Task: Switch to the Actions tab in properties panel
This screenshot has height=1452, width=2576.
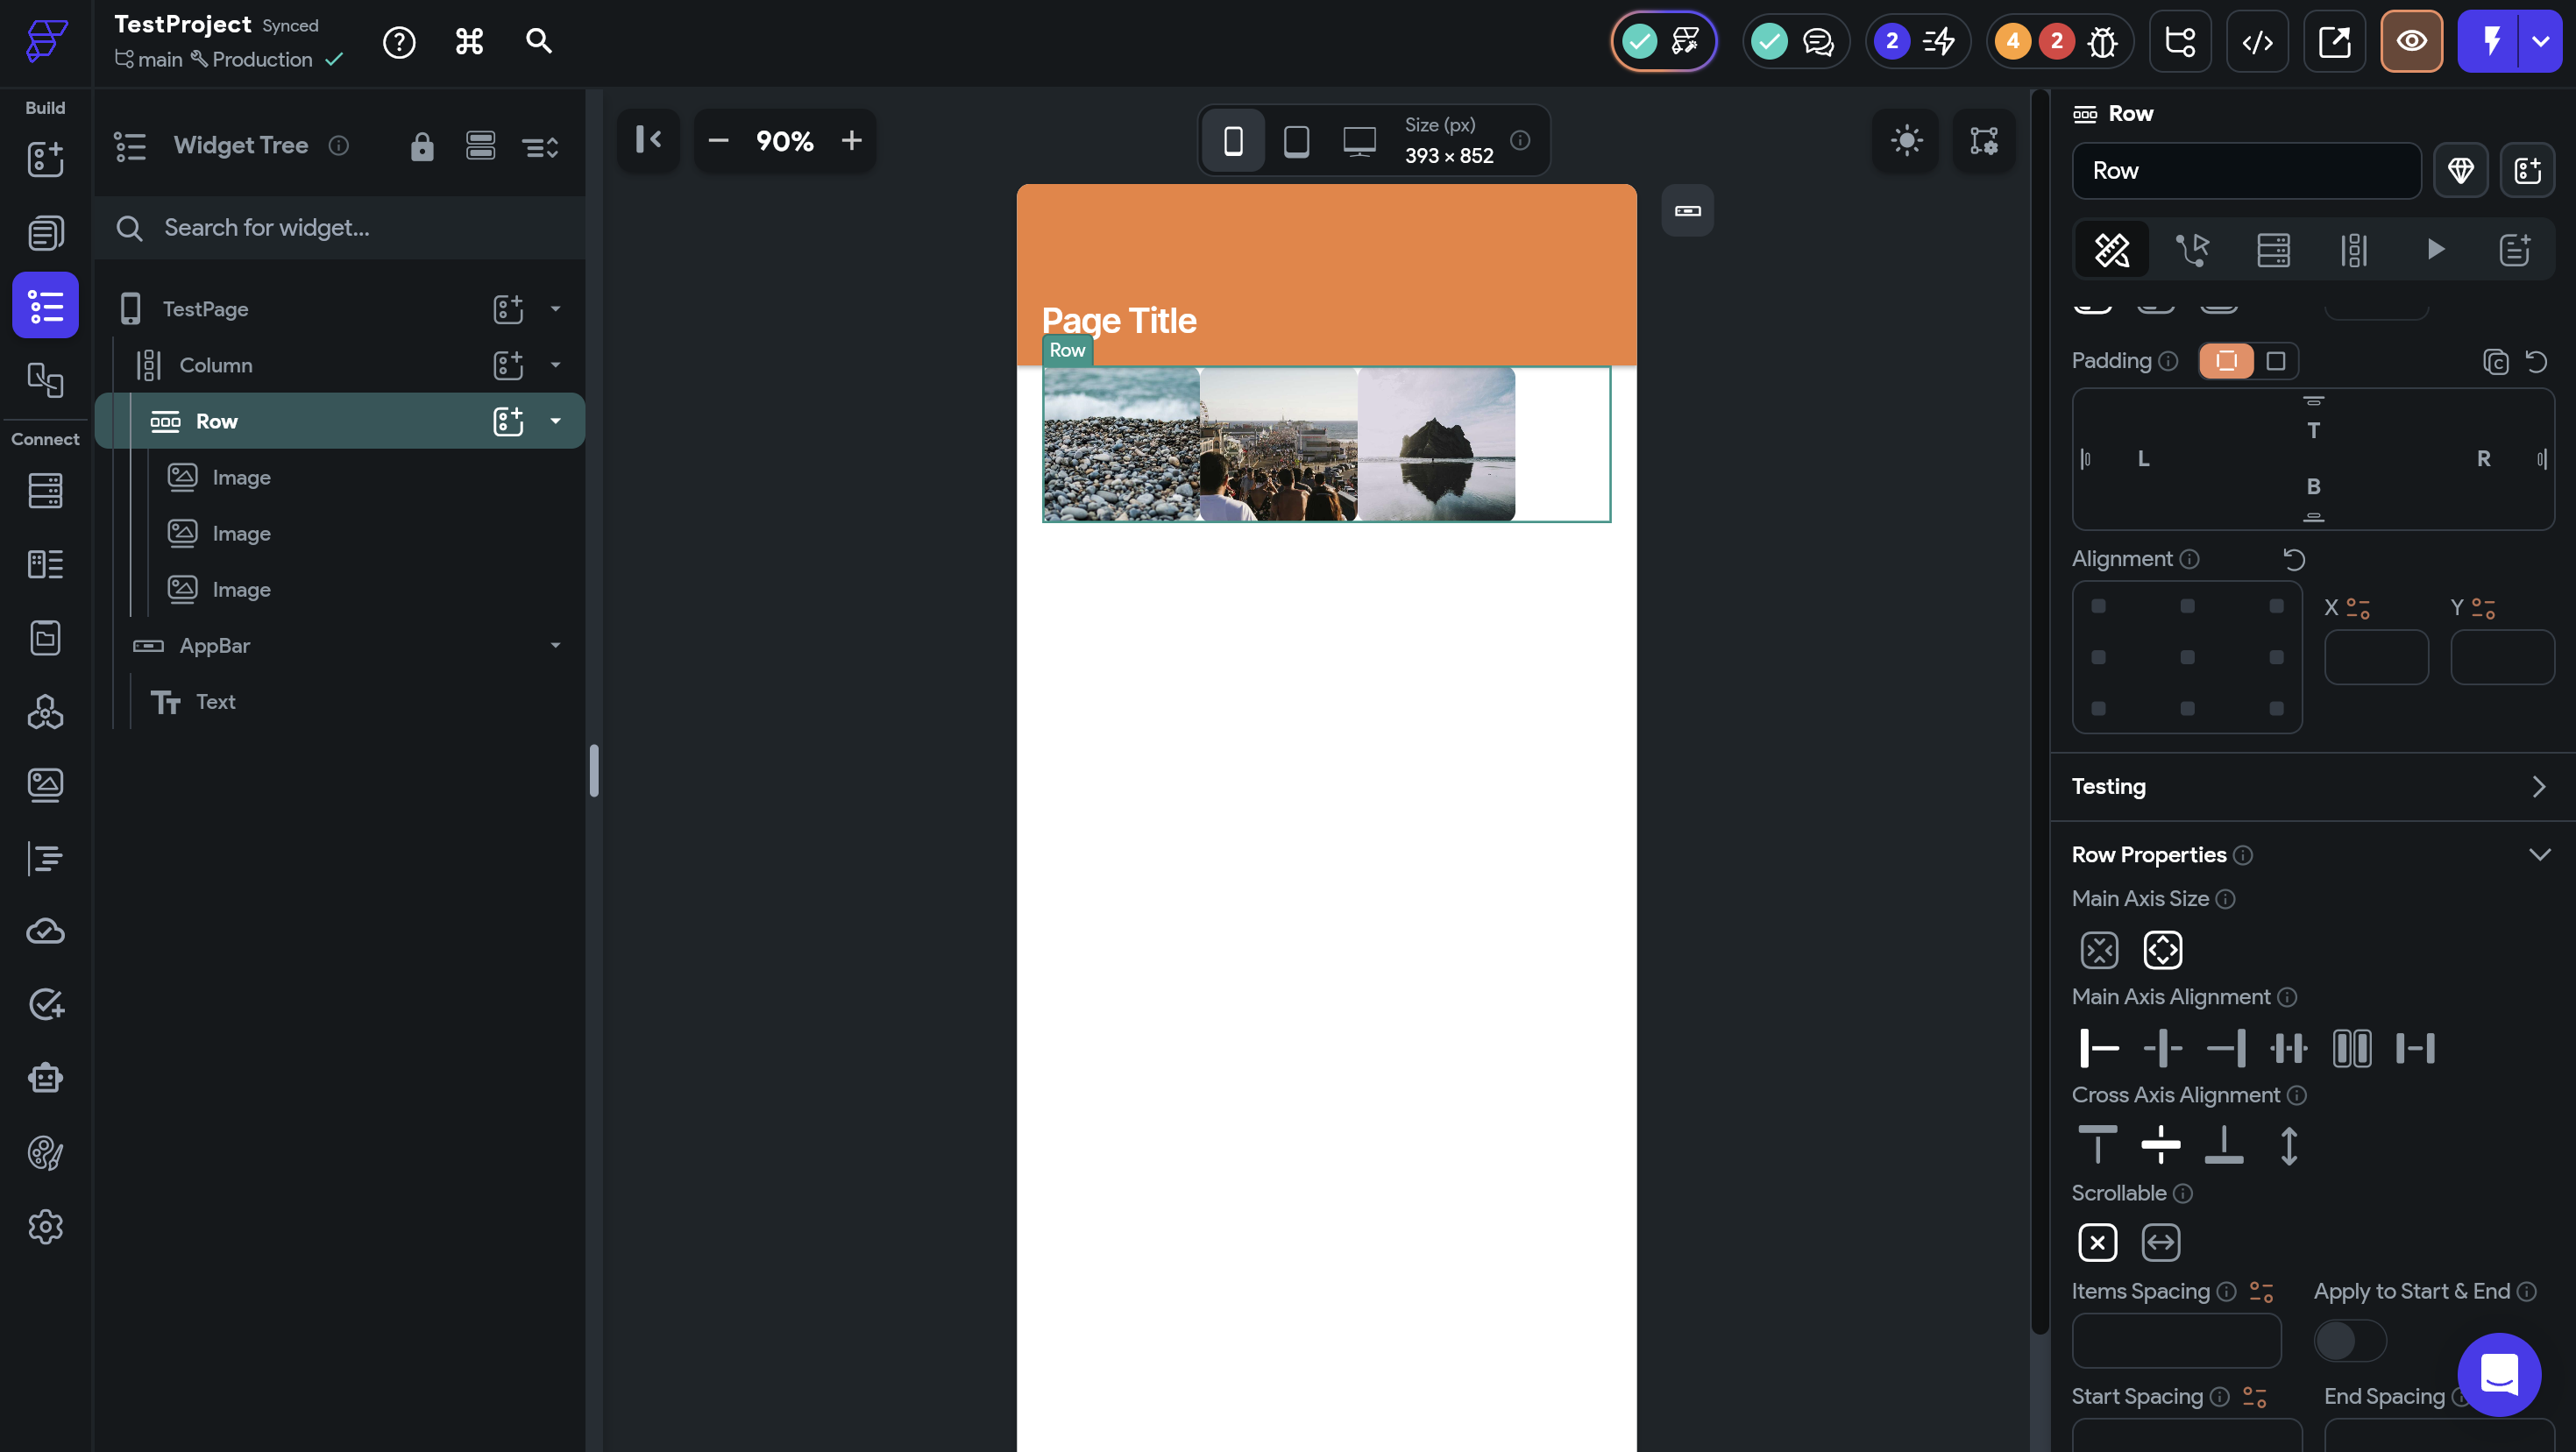Action: pyautogui.click(x=2192, y=249)
